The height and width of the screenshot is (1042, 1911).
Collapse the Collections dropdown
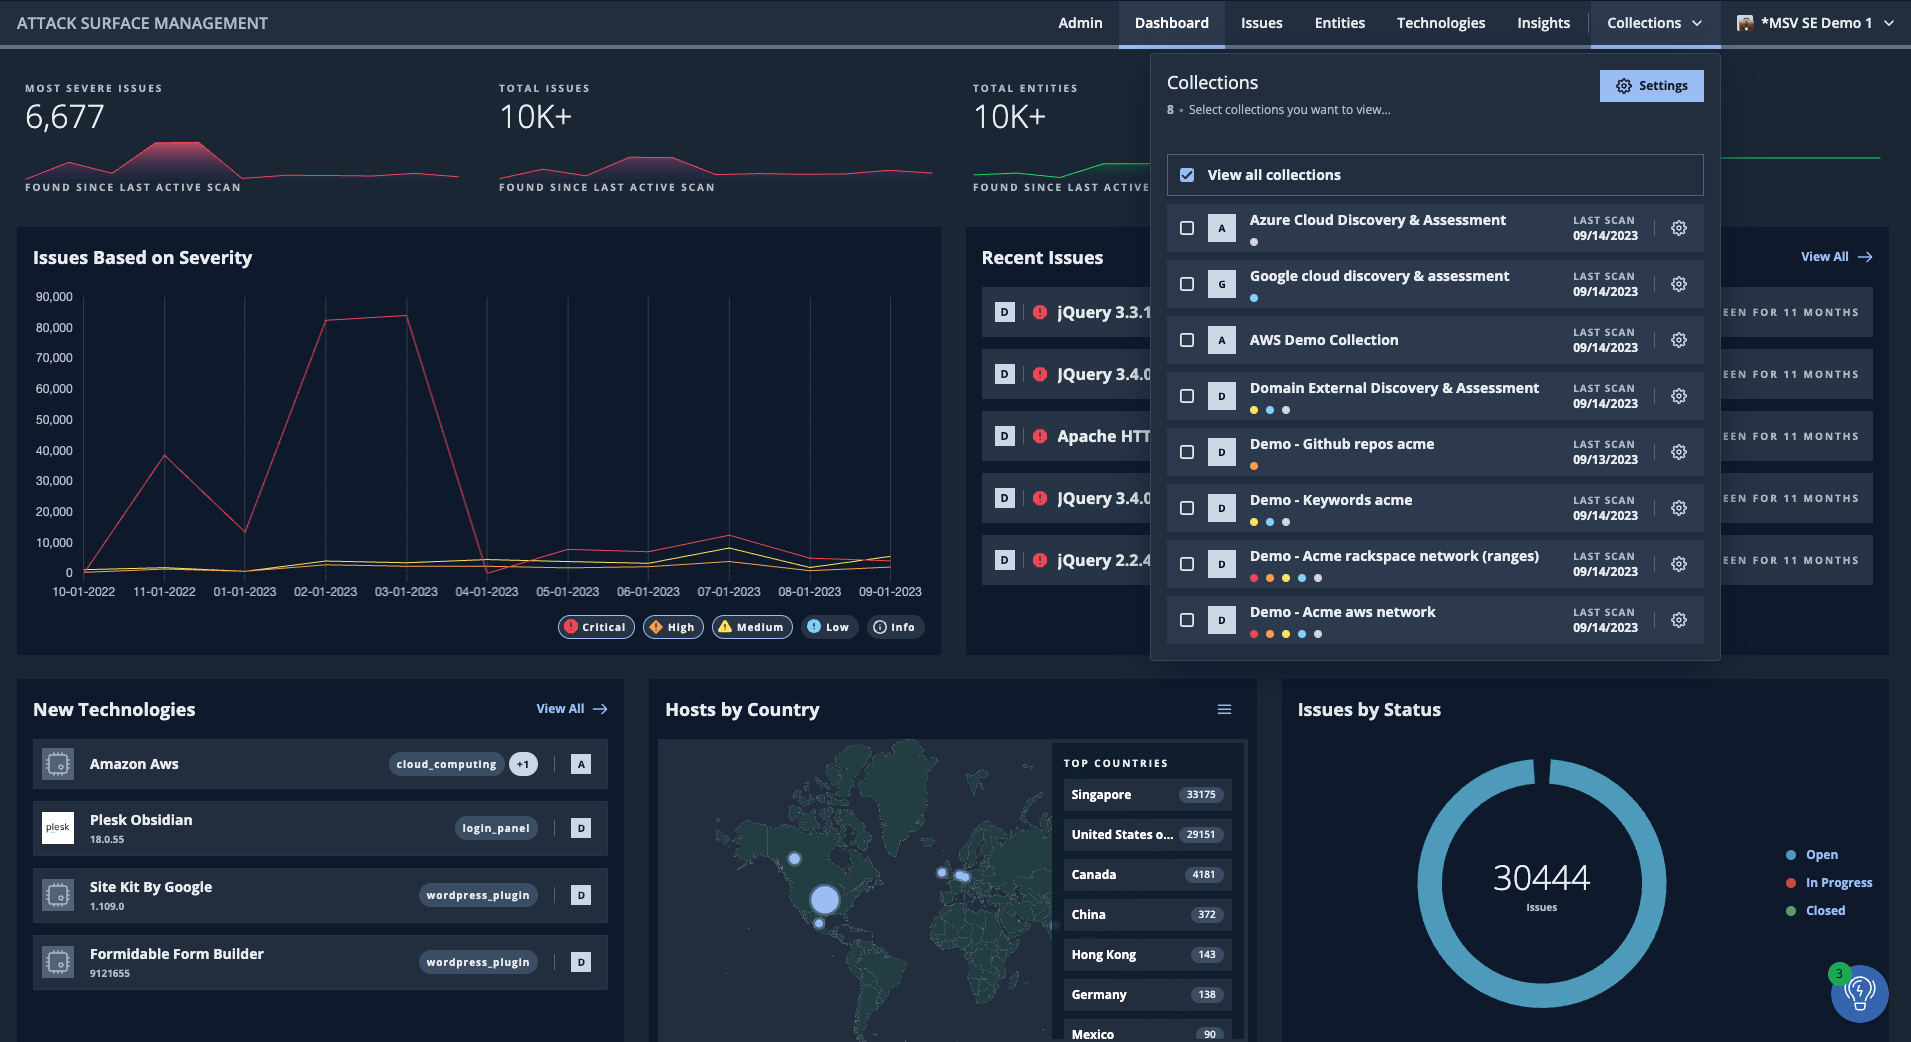tap(1654, 23)
